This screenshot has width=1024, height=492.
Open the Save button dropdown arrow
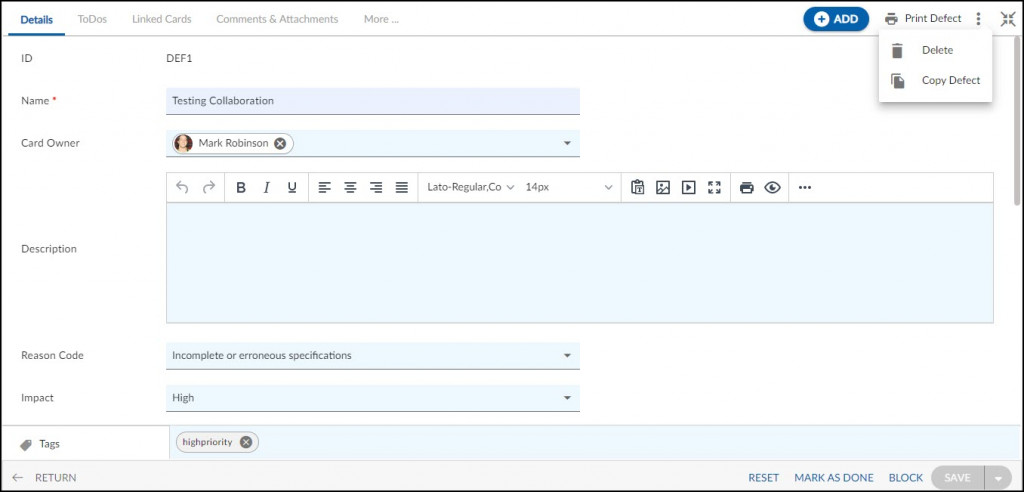(x=998, y=478)
